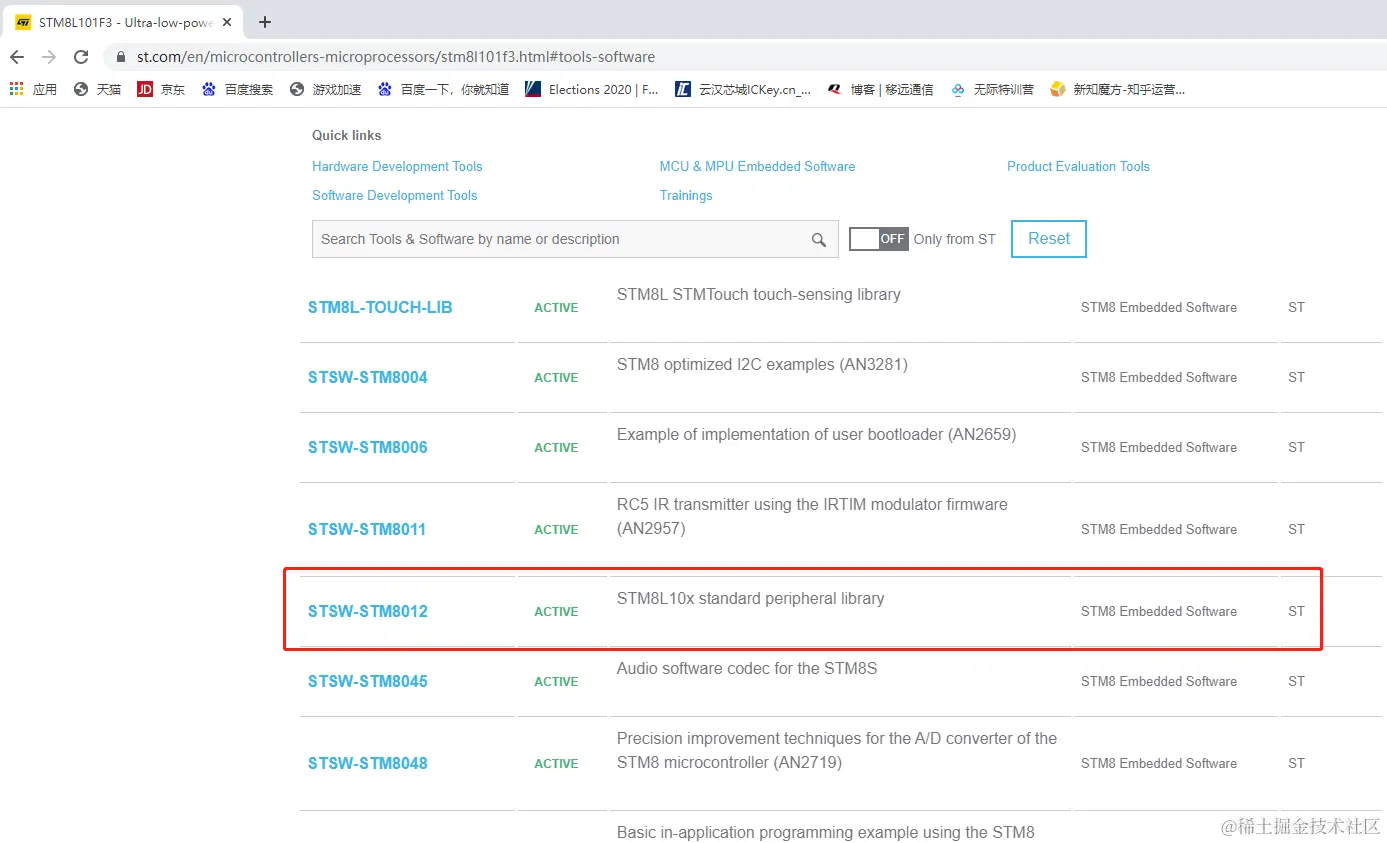Click the ST supplier cell in STSW-STM8006 row
This screenshot has width=1387, height=843.
pyautogui.click(x=1296, y=447)
